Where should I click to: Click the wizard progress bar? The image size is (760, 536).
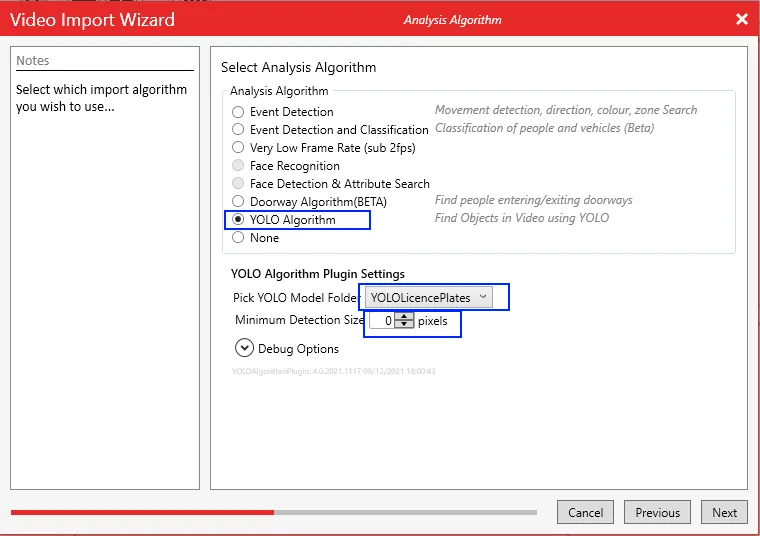pyautogui.click(x=274, y=512)
